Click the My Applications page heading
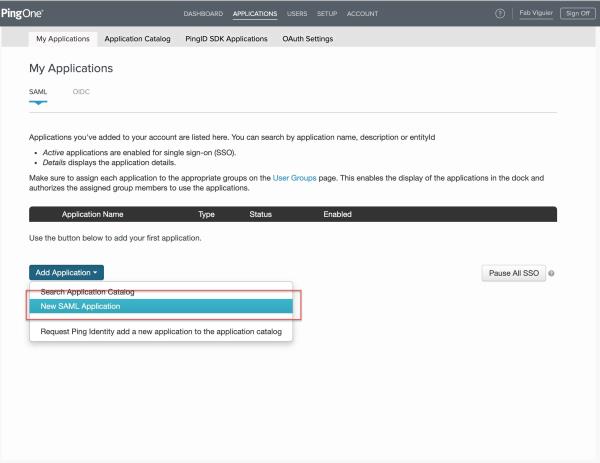Screen dimensions: 600x463 71,68
